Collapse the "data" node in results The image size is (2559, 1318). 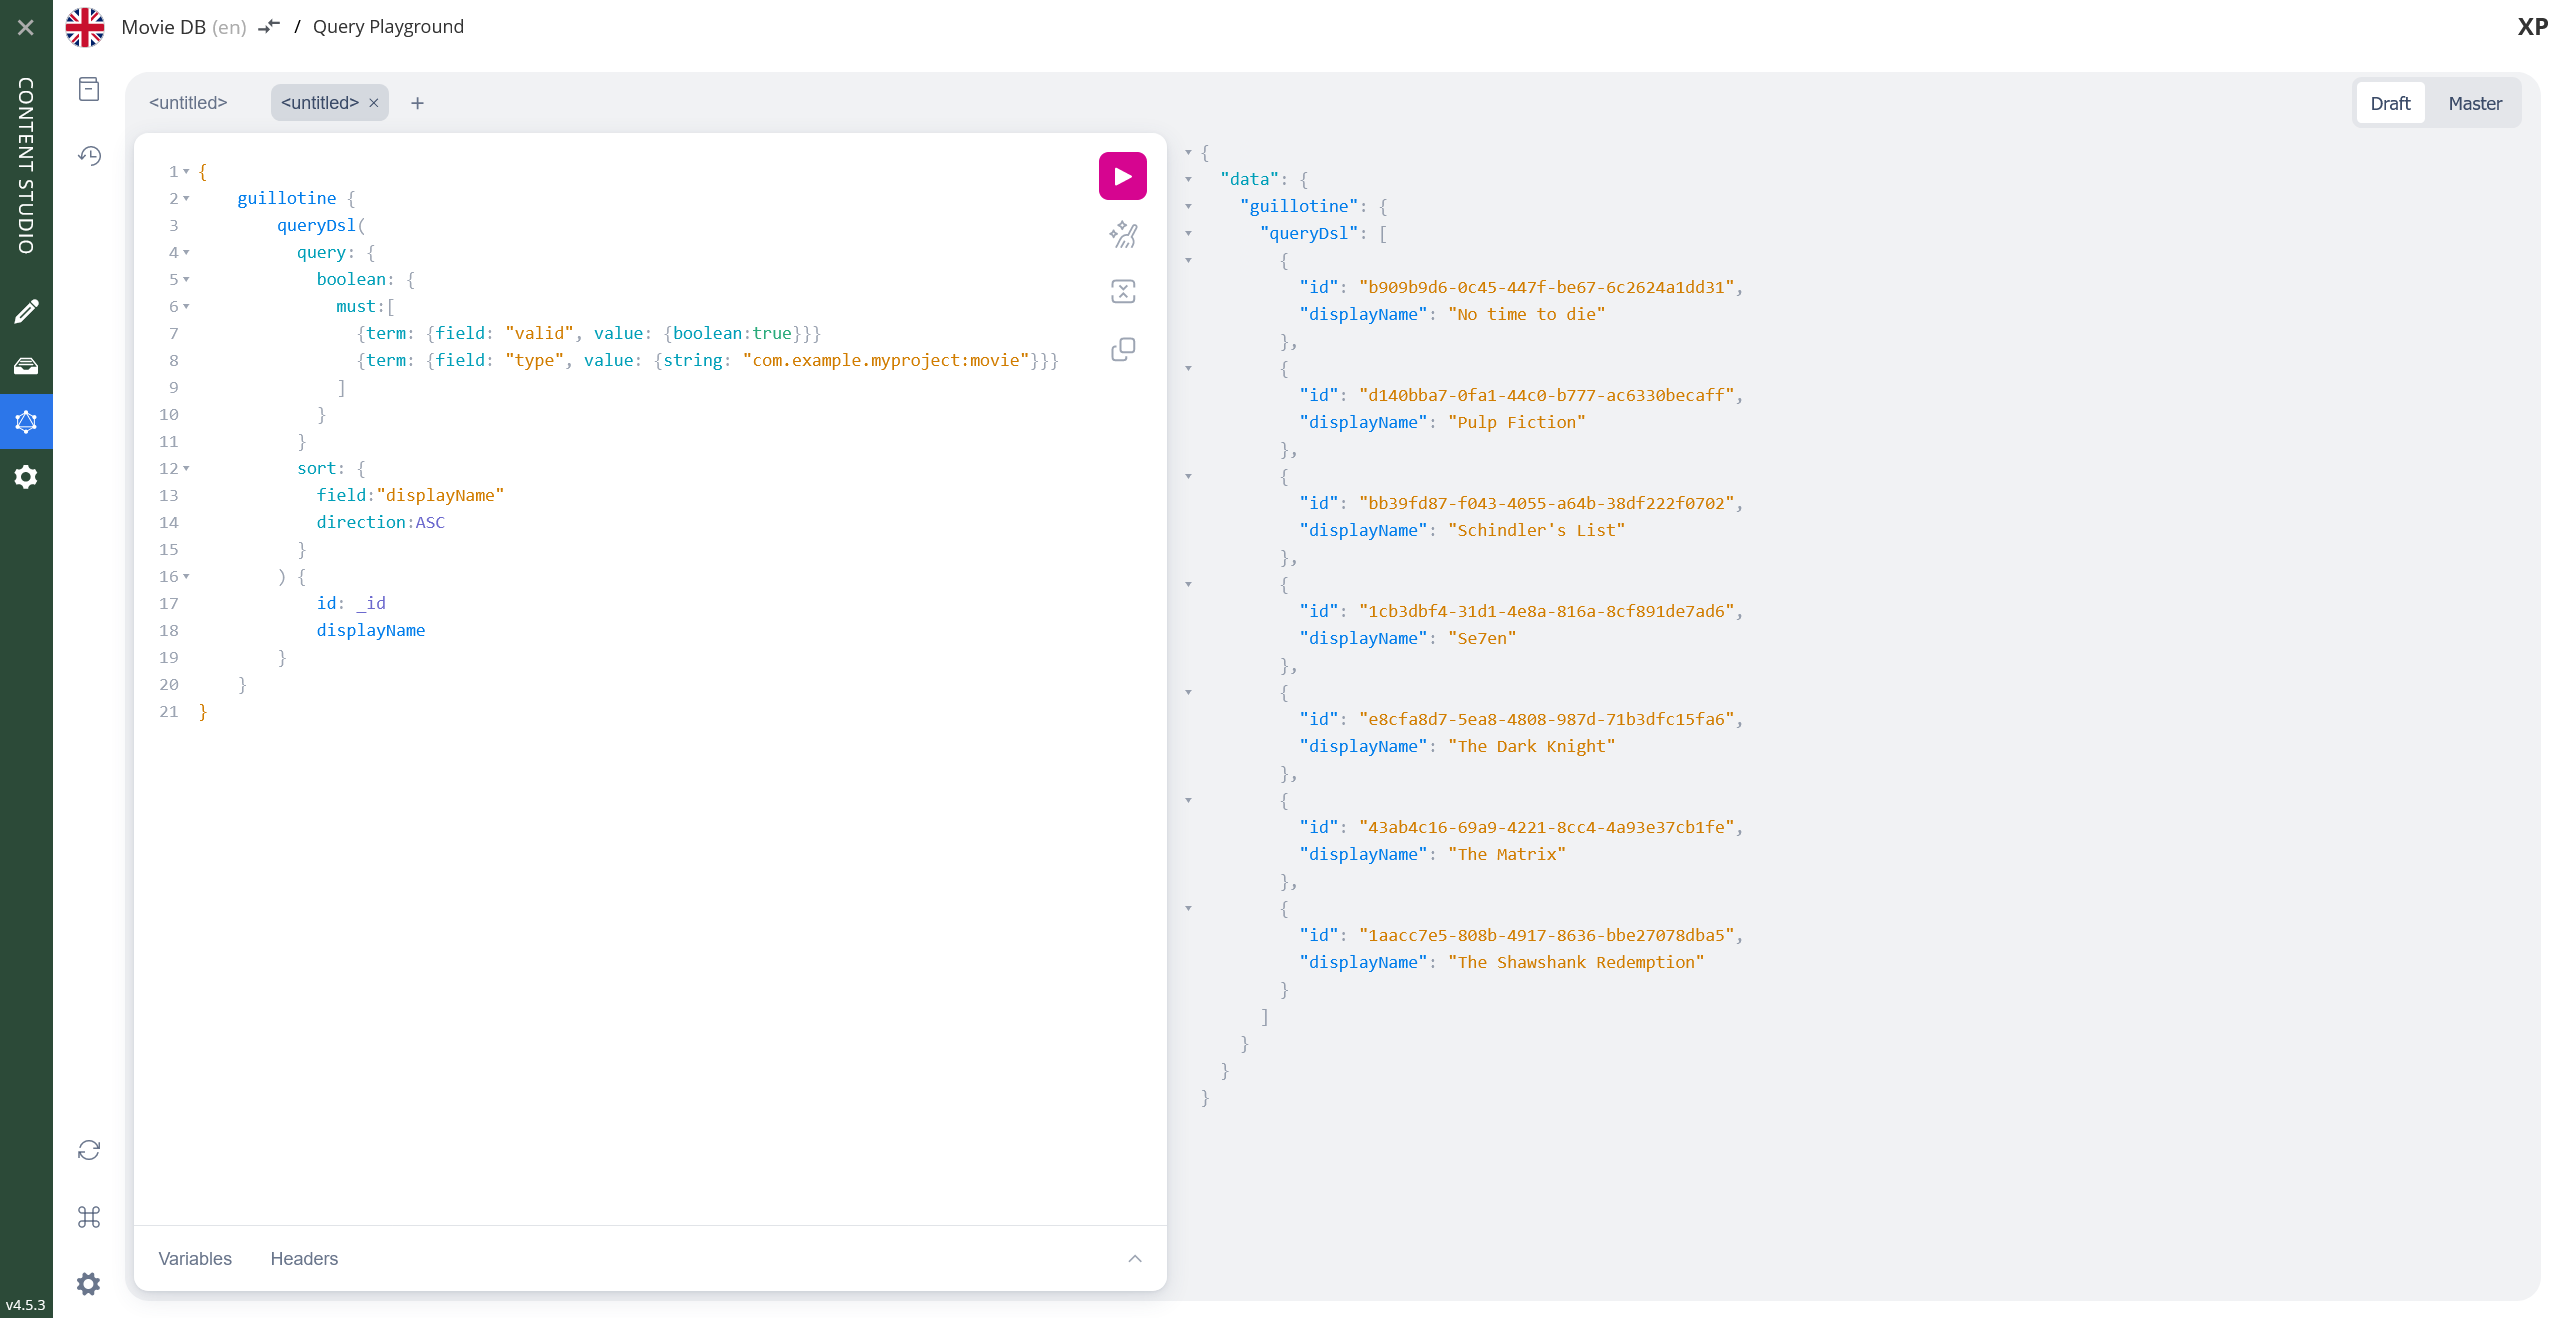[1188, 179]
